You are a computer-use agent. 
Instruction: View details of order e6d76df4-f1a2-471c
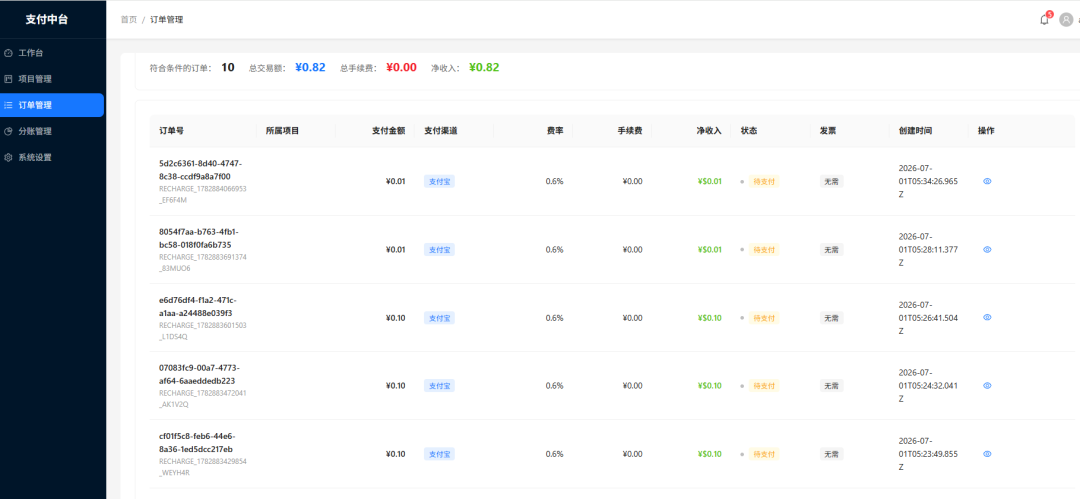pyautogui.click(x=987, y=318)
